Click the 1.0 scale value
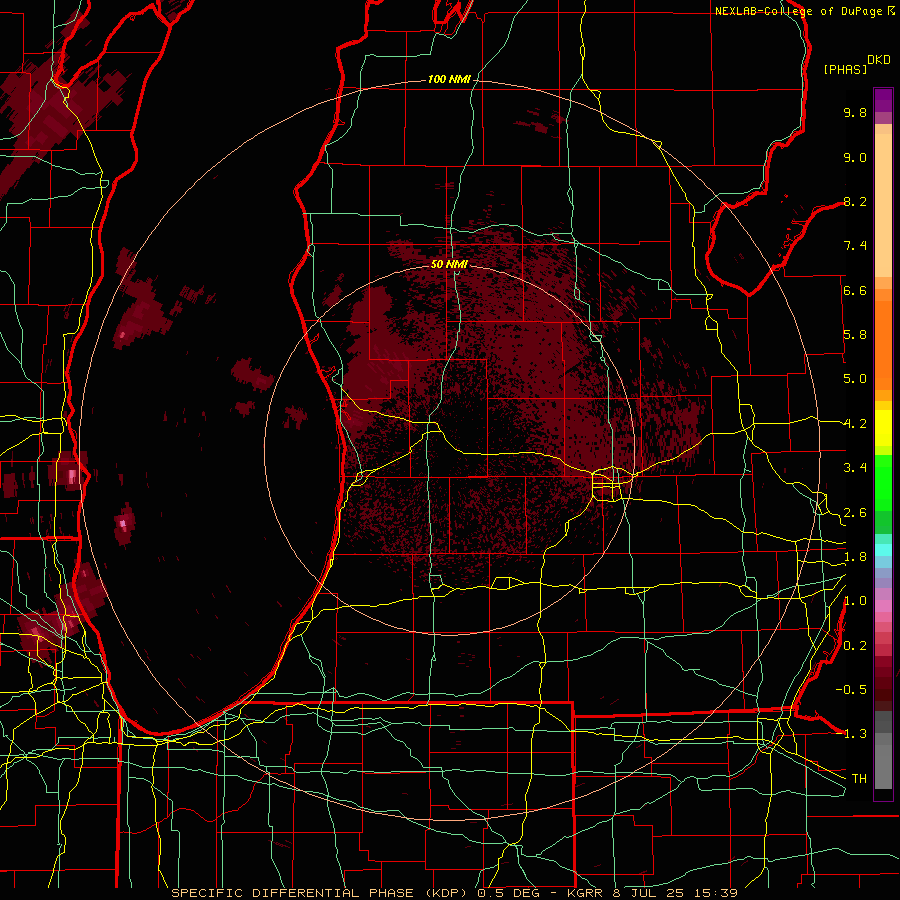900x900 pixels. [x=855, y=601]
